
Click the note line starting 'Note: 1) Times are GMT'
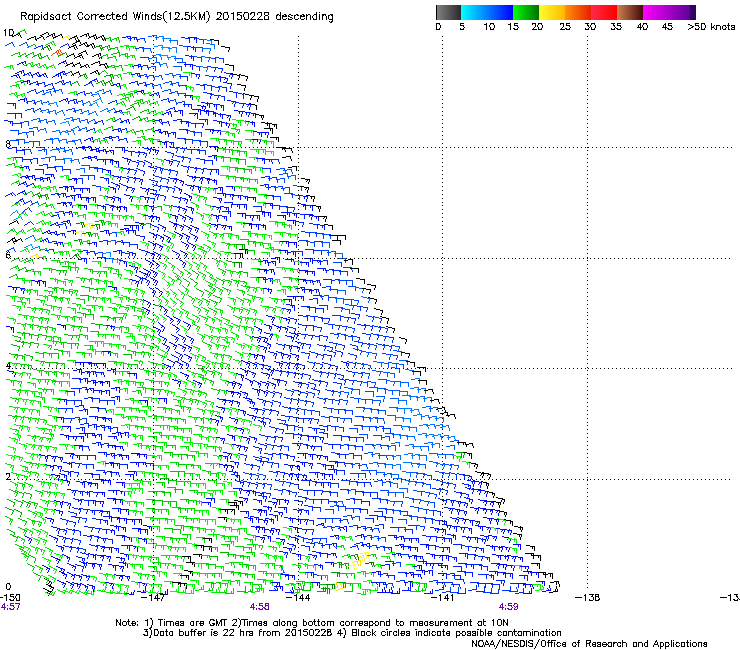(x=312, y=623)
